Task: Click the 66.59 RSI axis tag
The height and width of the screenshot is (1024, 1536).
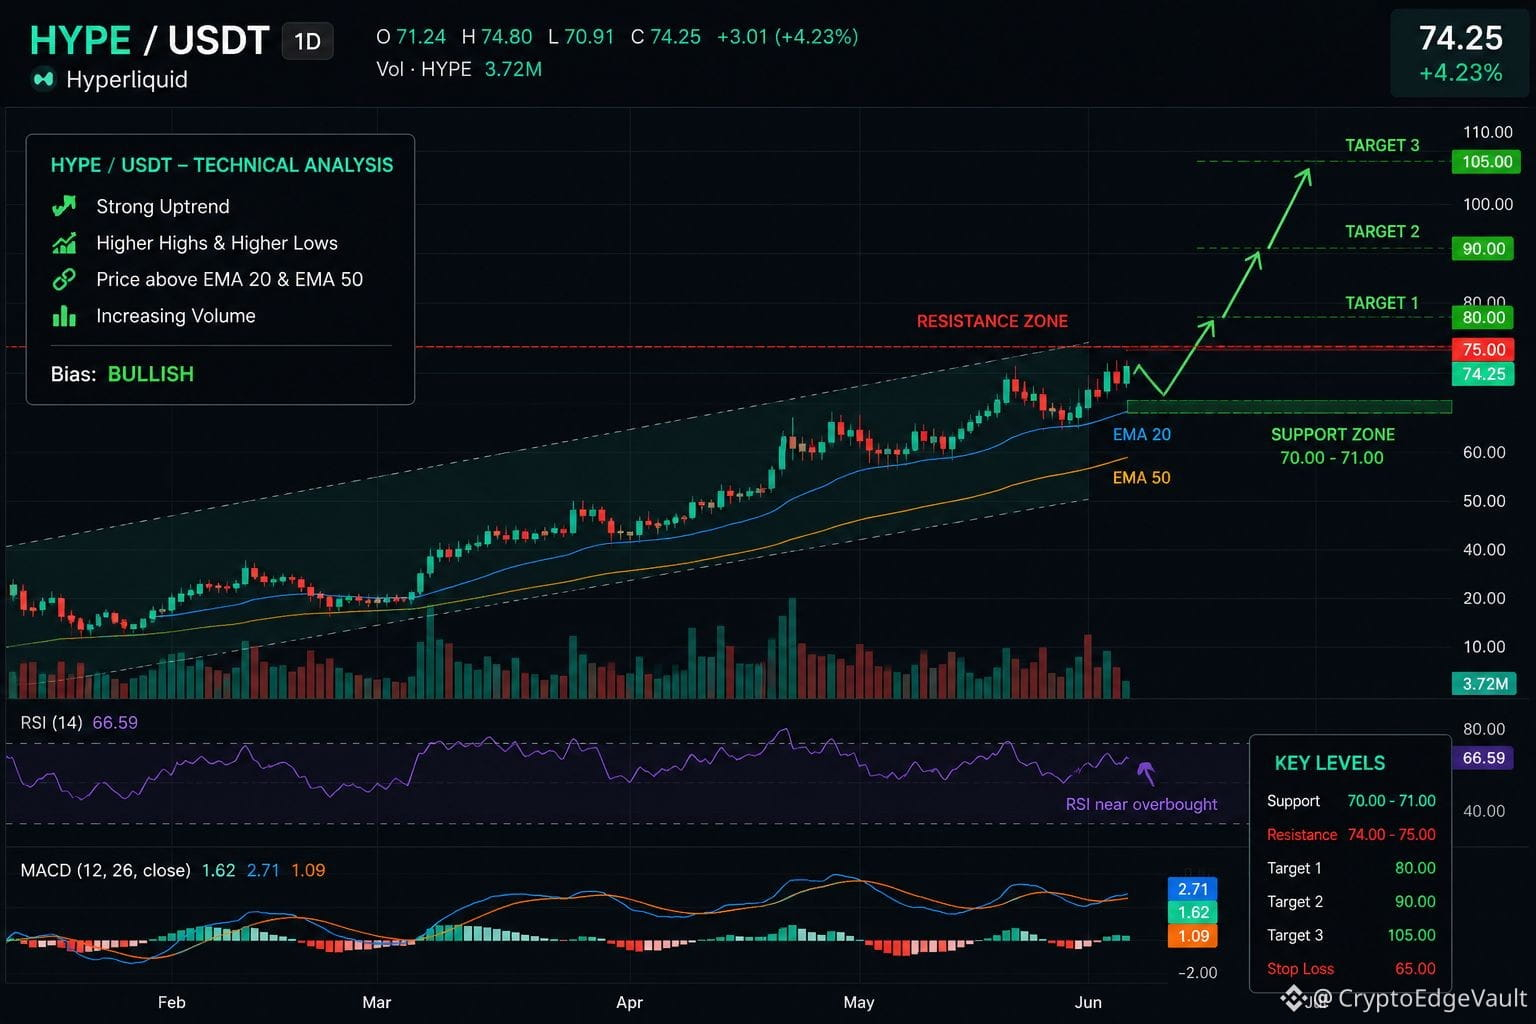Action: pos(1483,758)
